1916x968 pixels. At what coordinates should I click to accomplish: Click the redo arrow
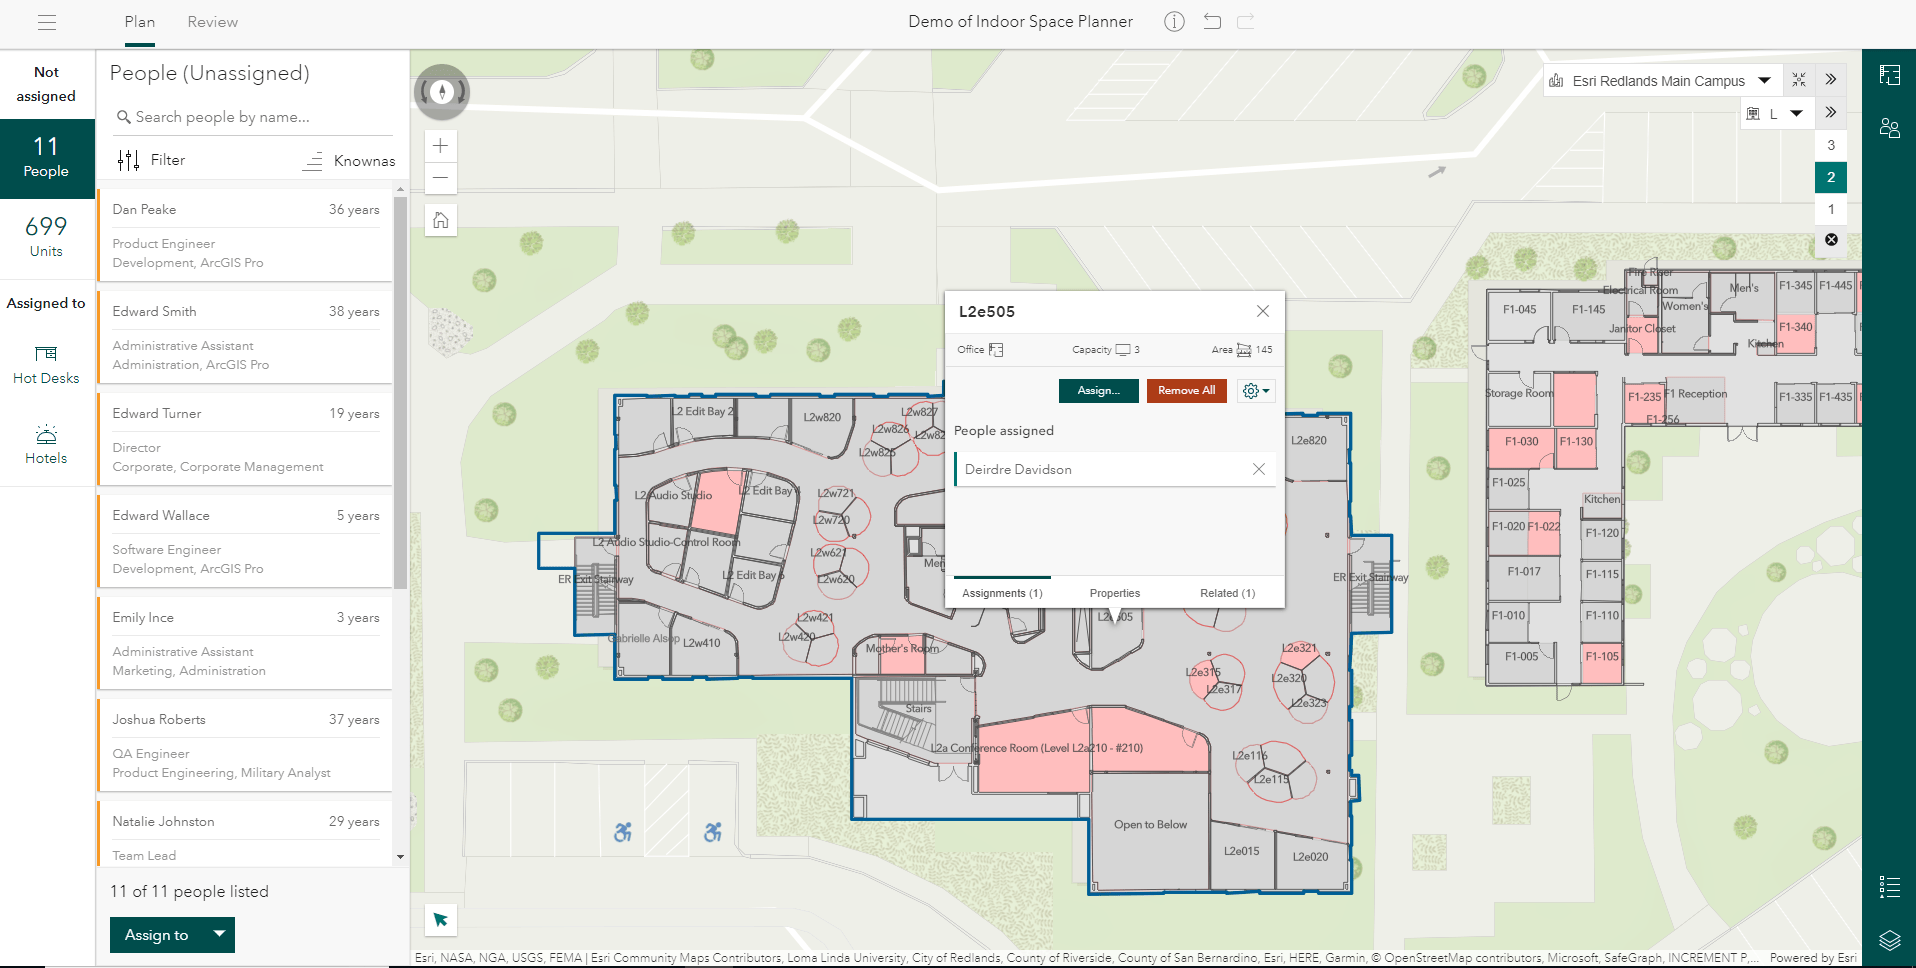tap(1245, 21)
